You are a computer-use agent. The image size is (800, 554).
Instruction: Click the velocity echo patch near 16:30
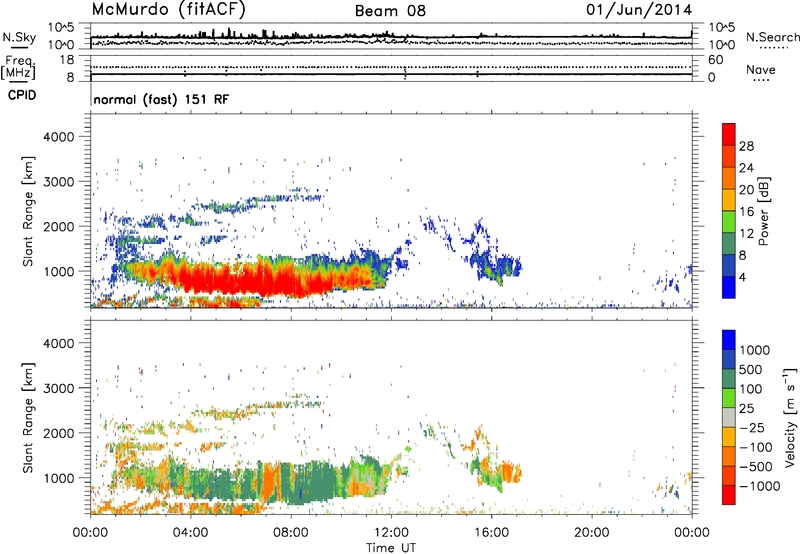(x=509, y=472)
